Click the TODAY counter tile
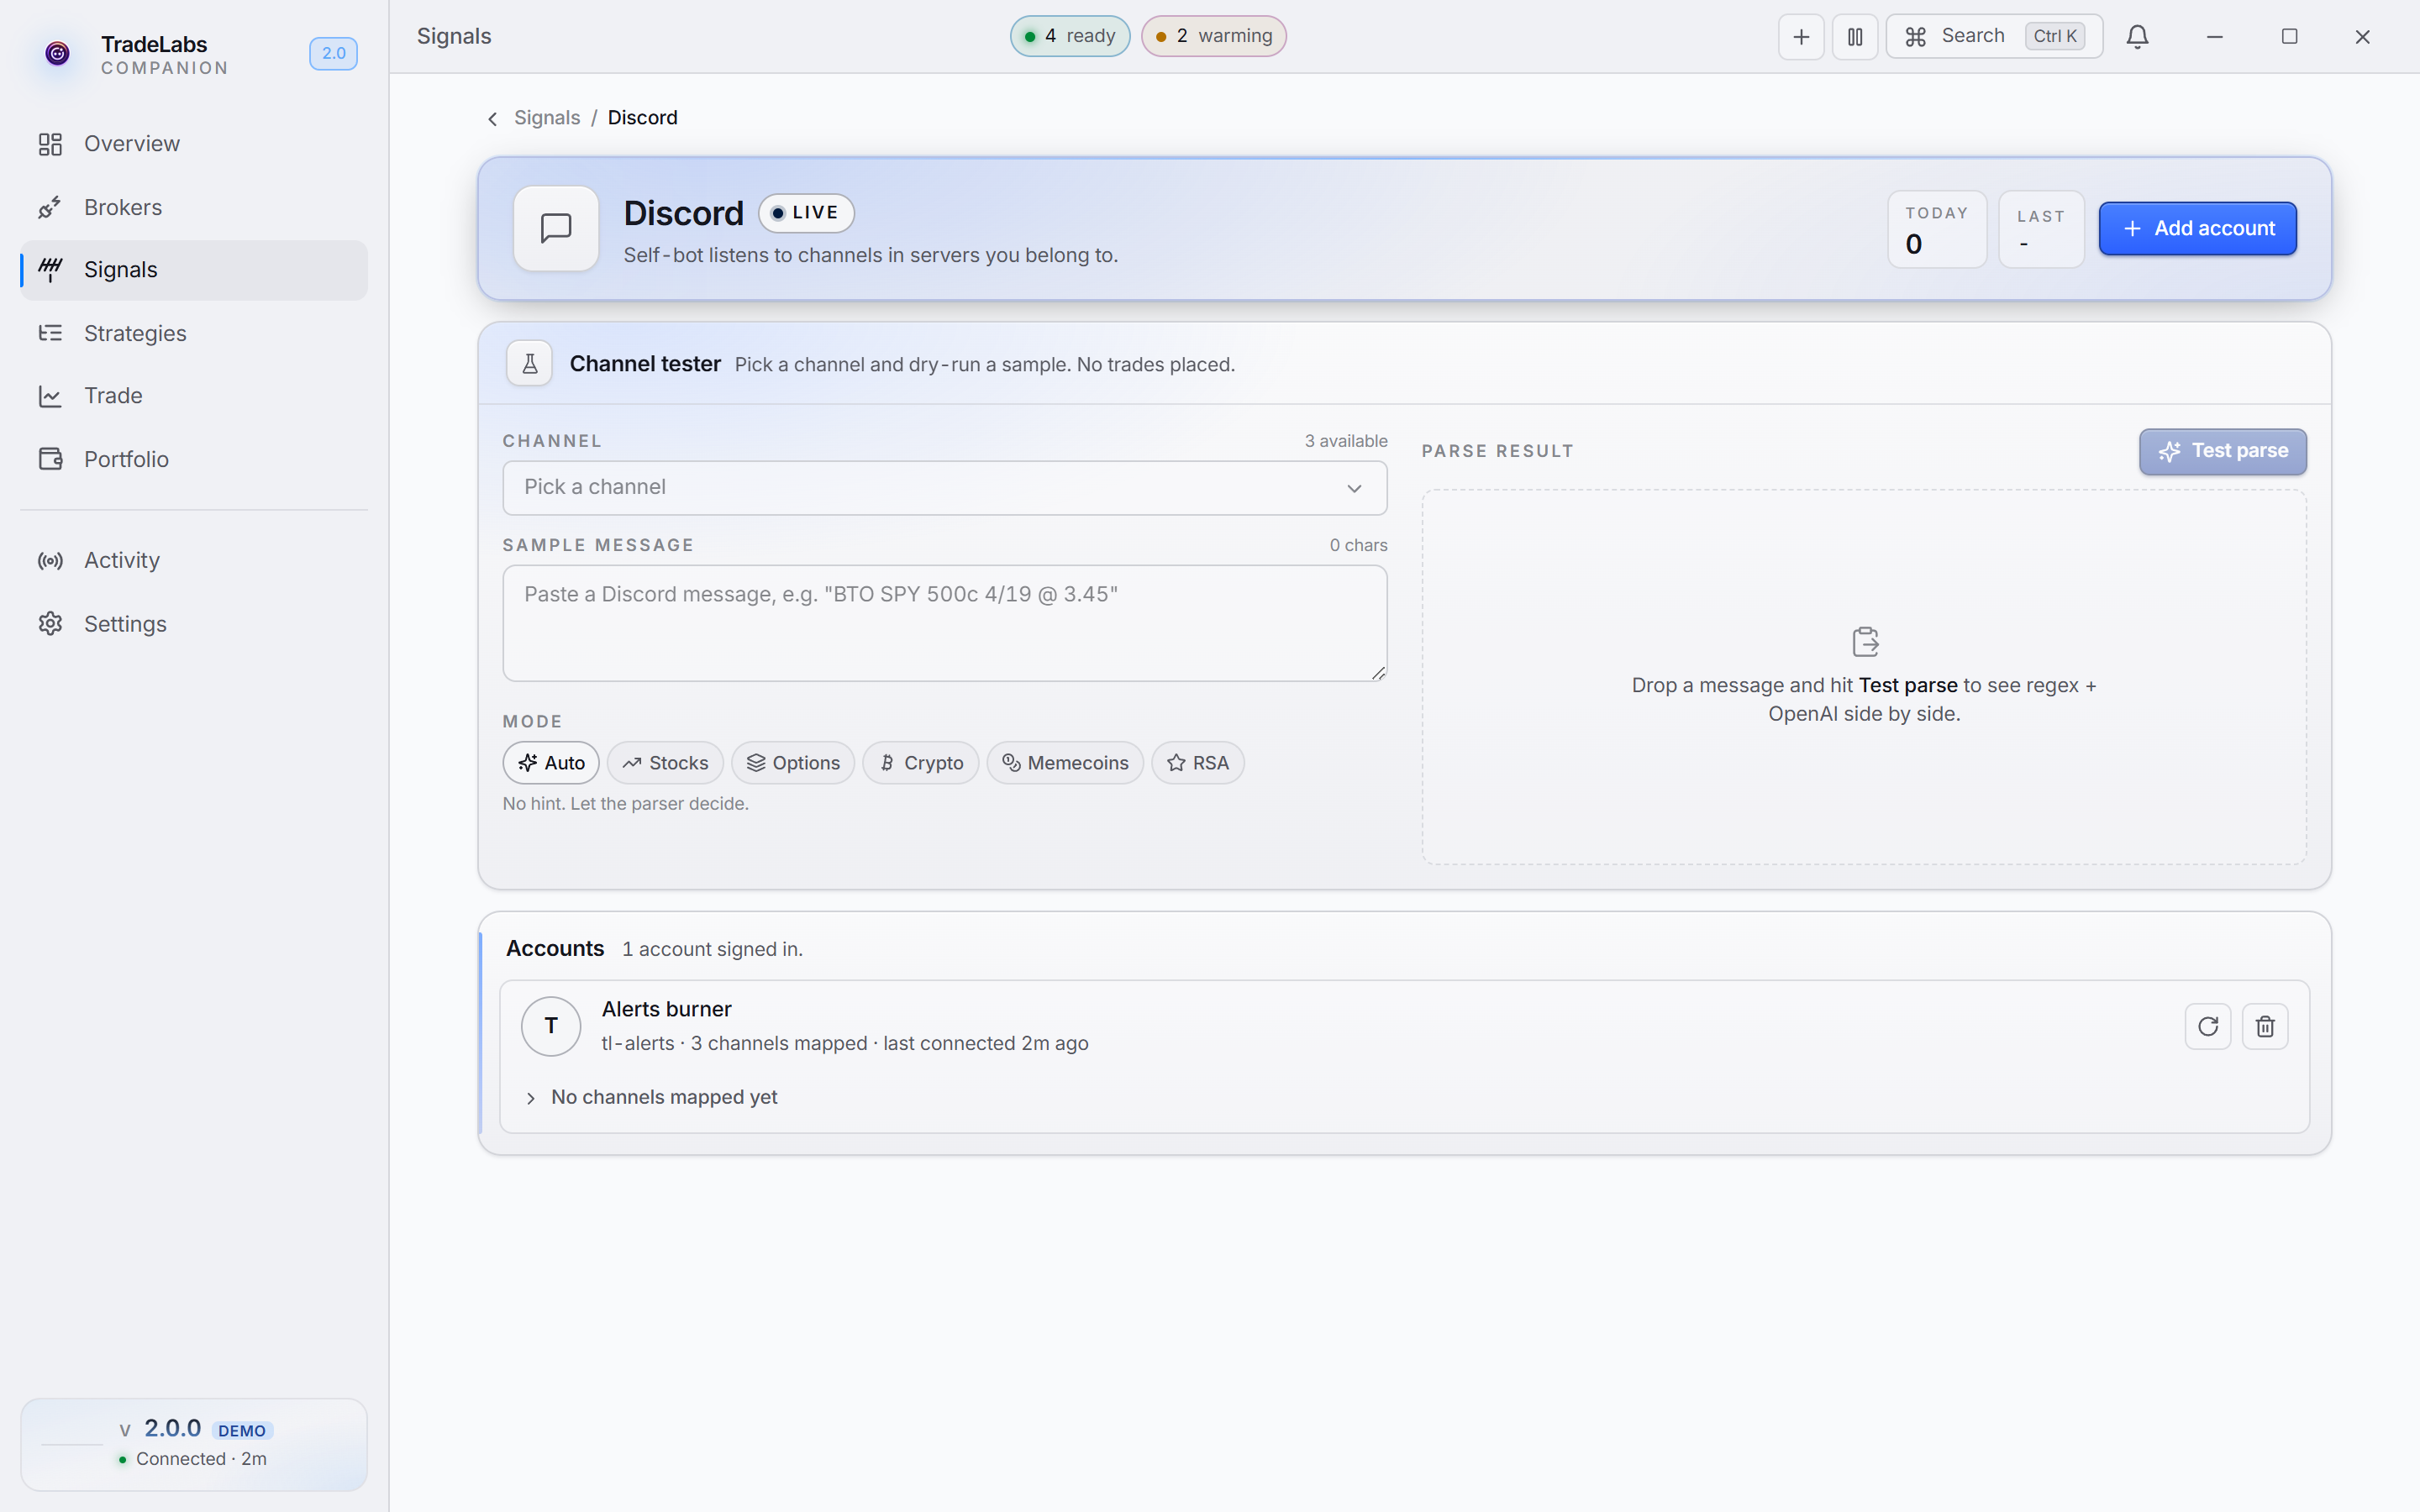 point(1937,229)
